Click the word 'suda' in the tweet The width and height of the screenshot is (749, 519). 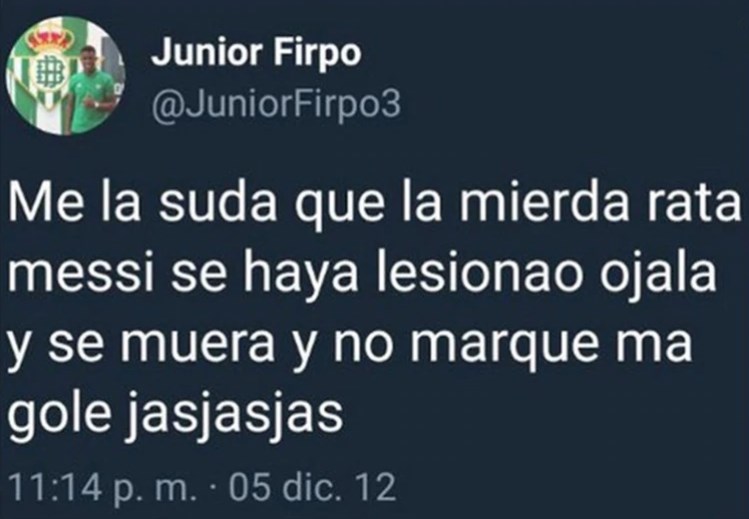218,203
